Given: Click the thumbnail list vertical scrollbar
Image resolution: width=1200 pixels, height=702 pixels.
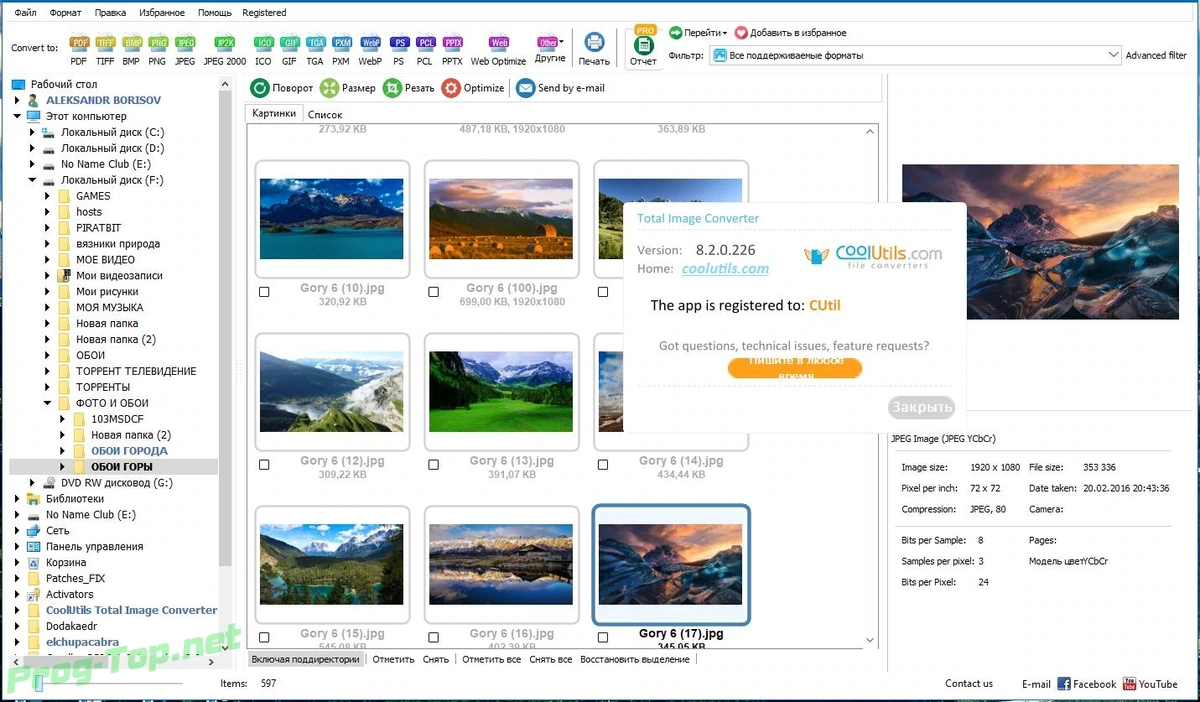Looking at the screenshot, I should 870,387.
